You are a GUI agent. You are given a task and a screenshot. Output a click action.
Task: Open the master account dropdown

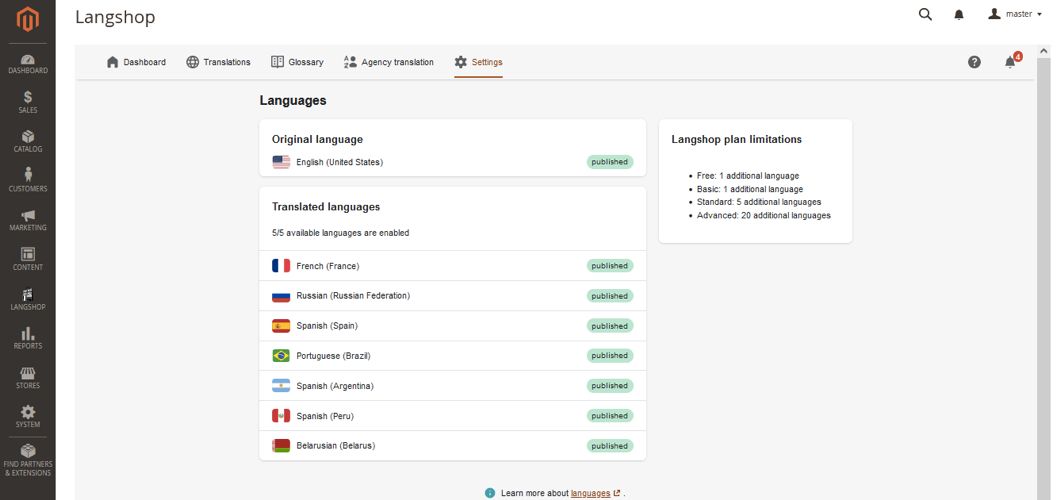1014,14
